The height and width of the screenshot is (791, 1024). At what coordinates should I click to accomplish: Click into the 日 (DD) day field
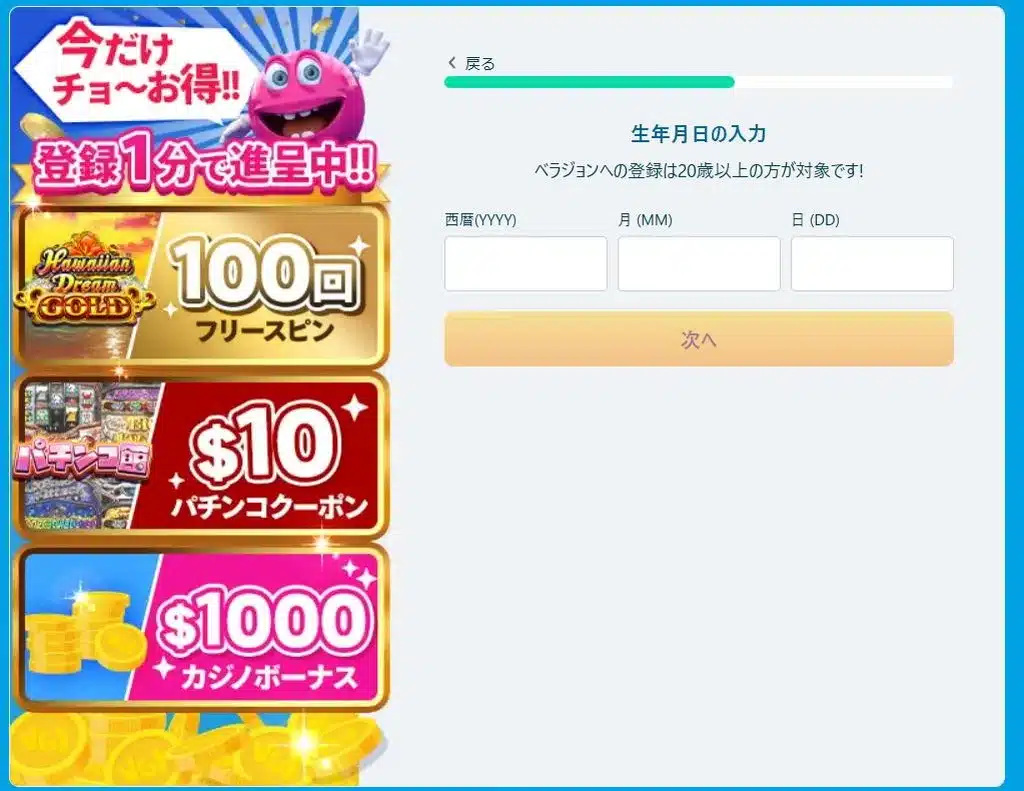click(x=871, y=264)
